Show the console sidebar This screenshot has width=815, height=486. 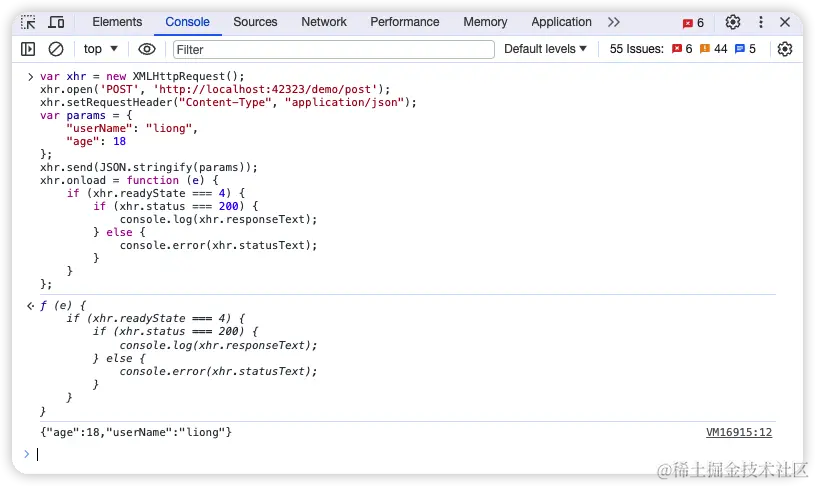pos(28,49)
